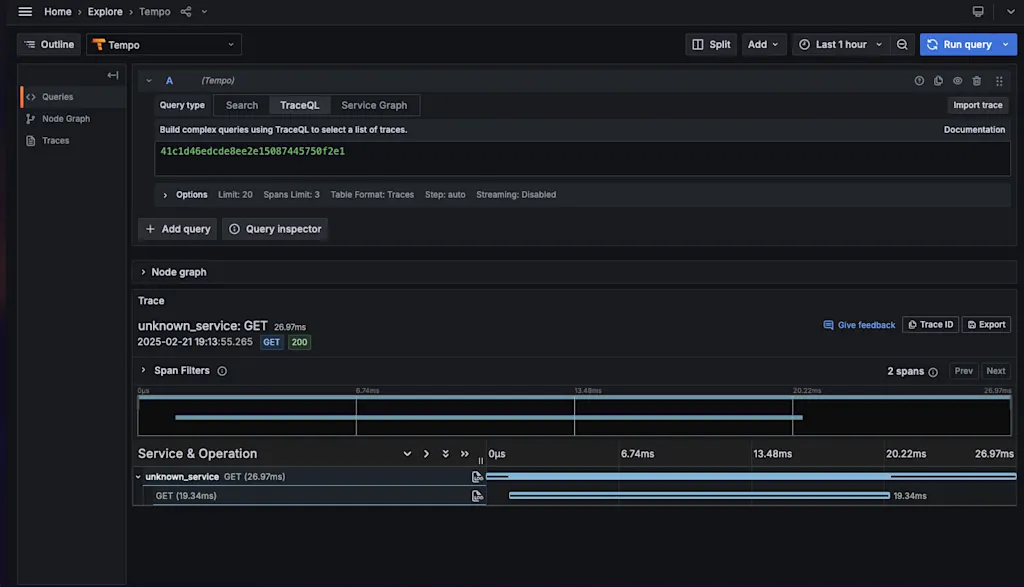The height and width of the screenshot is (587, 1024).
Task: Open the Run query interval dropdown arrow
Action: click(x=1006, y=44)
